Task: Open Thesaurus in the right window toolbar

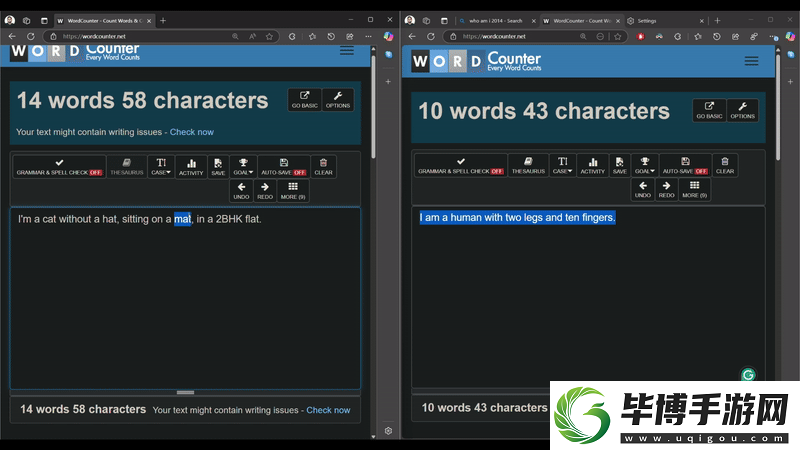Action: point(528,166)
